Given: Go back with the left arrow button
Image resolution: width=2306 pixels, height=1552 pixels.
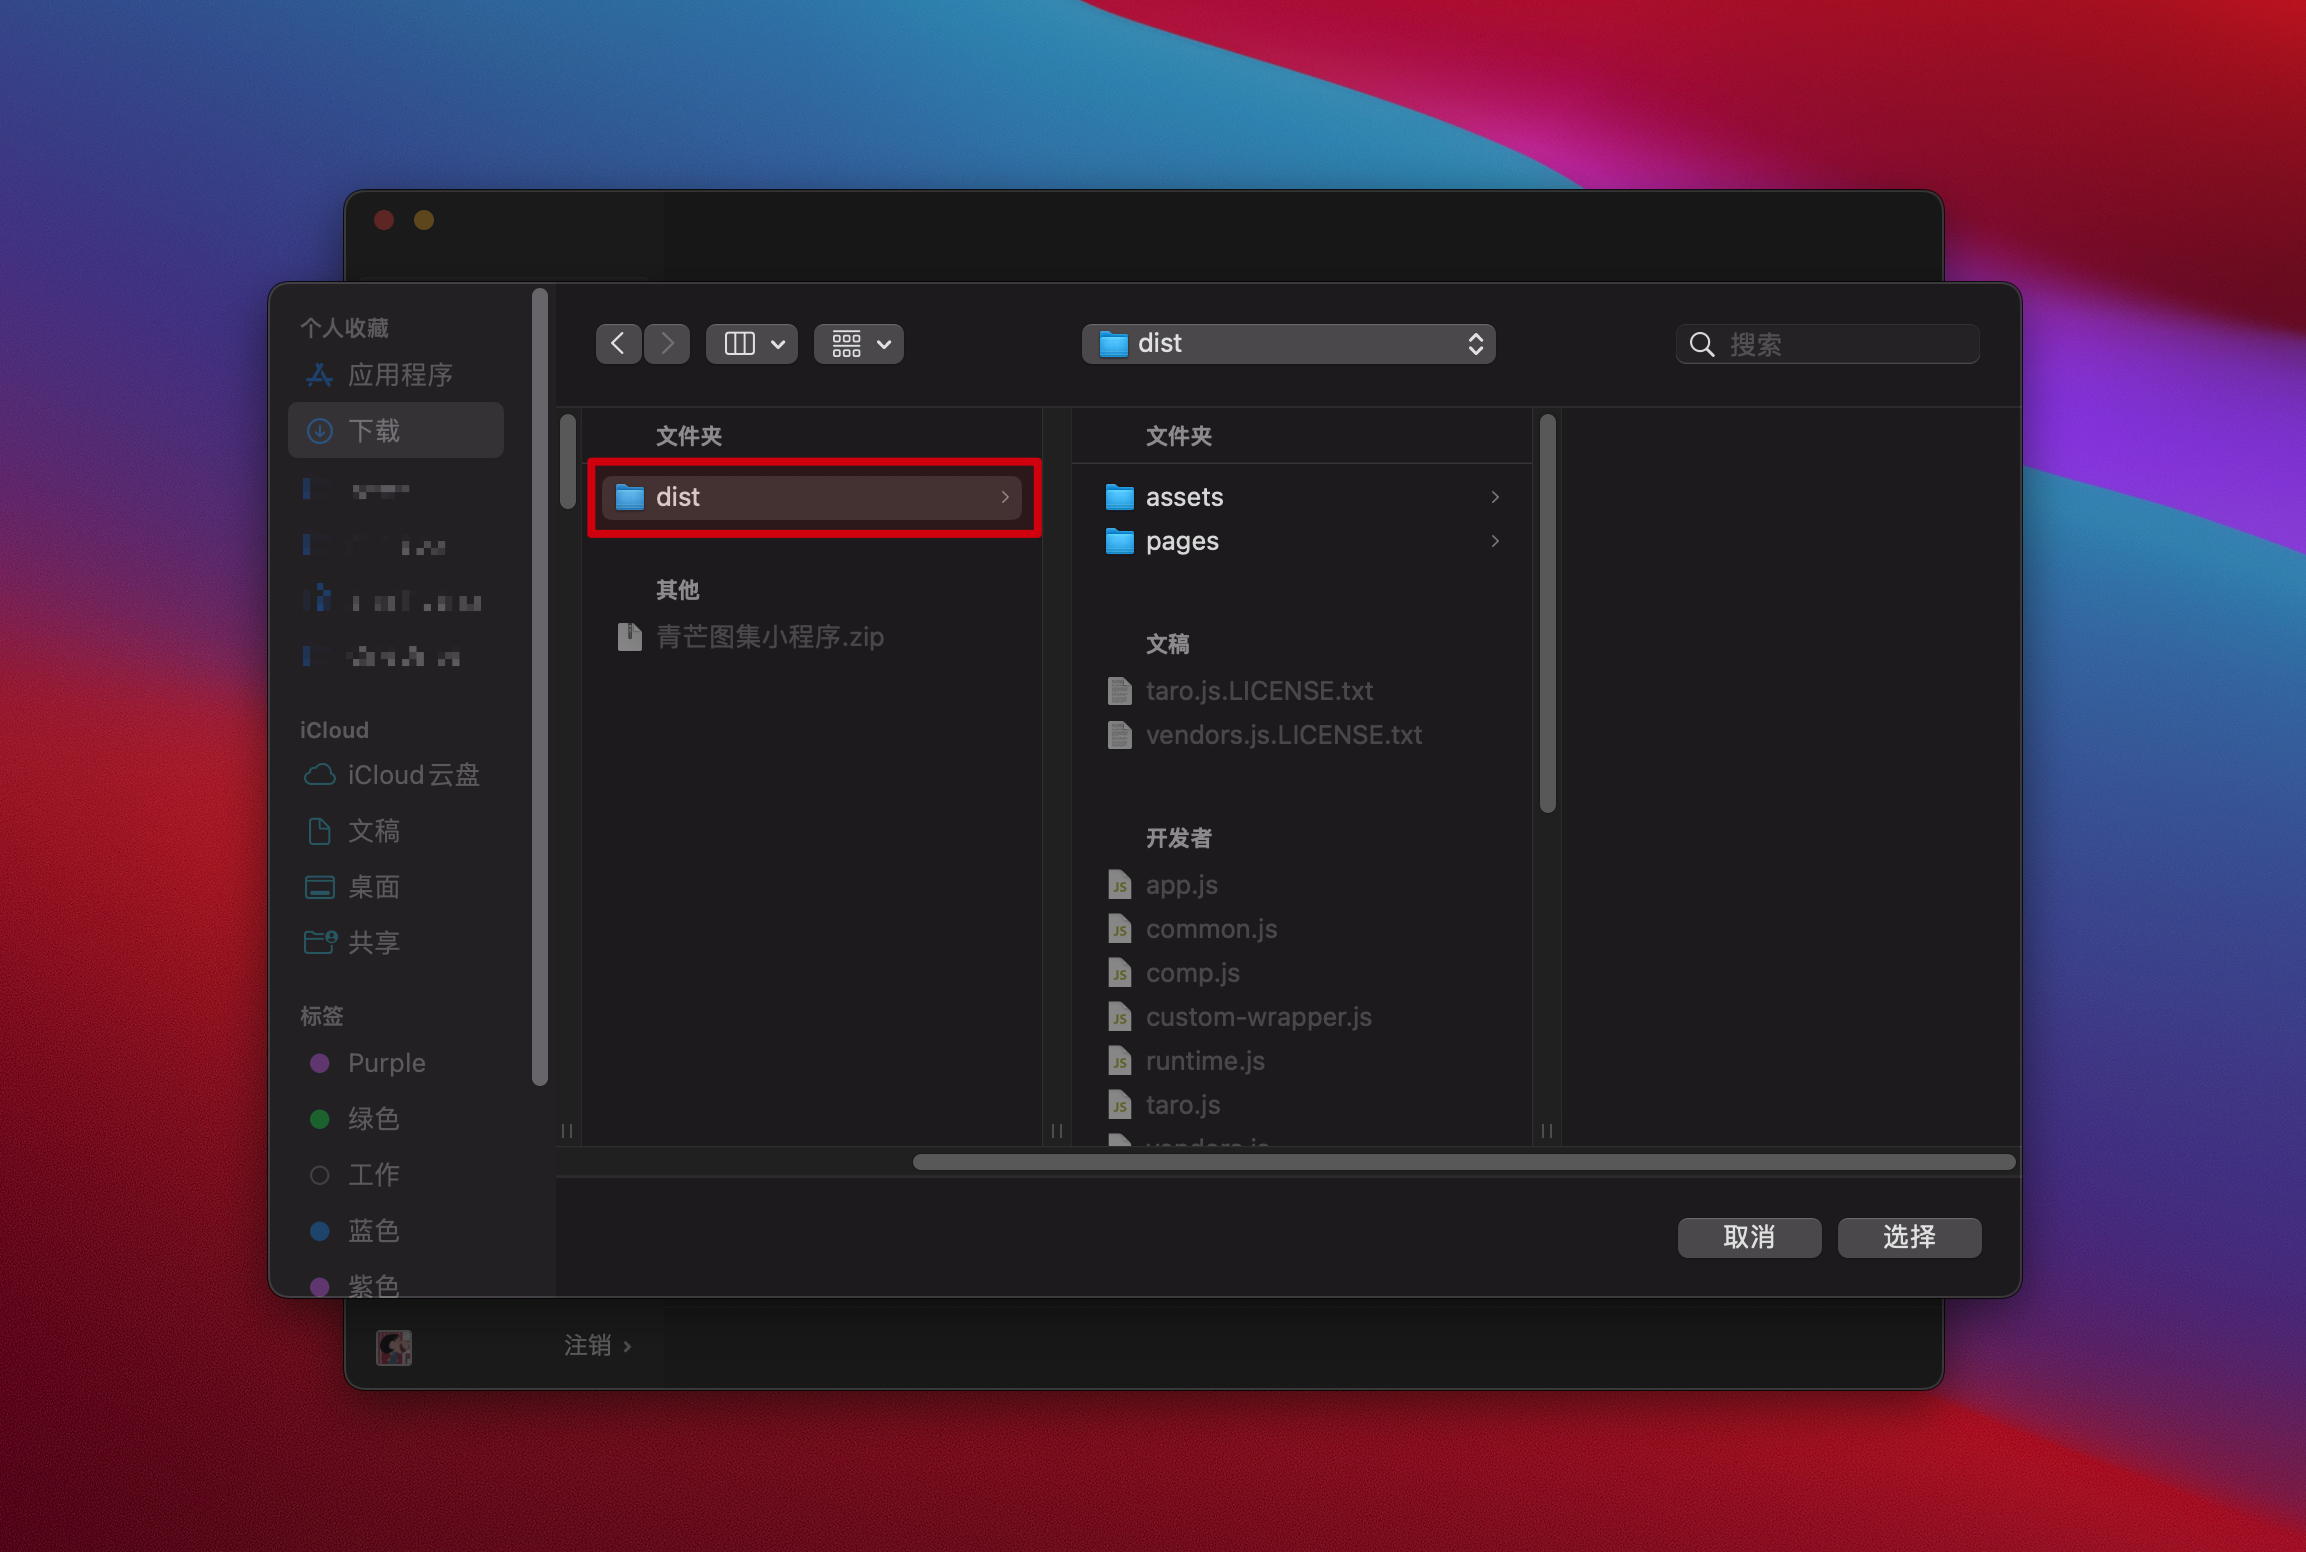Looking at the screenshot, I should (x=618, y=344).
